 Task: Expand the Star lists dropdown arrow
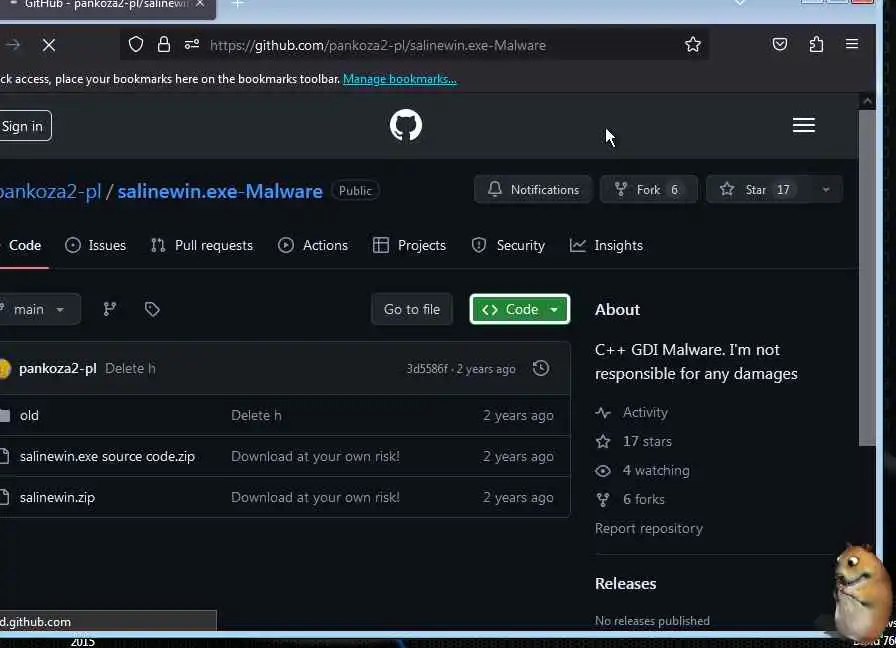[x=826, y=190]
